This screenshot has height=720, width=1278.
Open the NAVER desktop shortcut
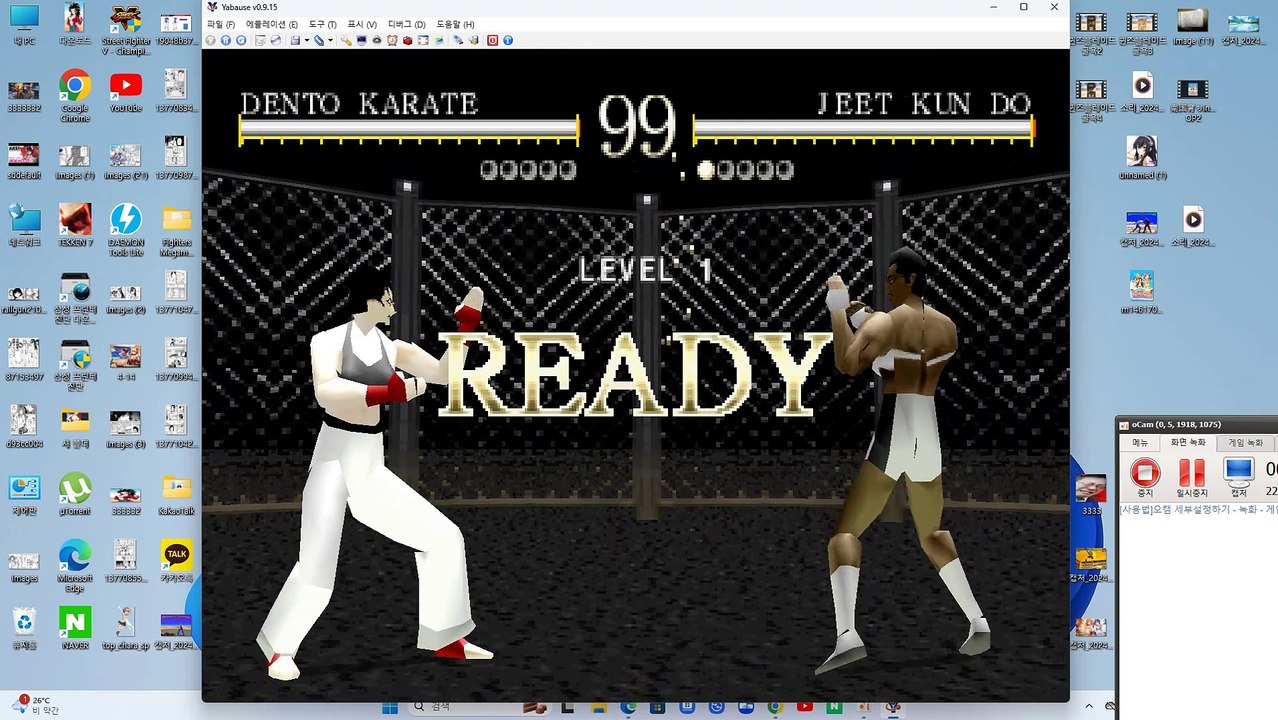coord(75,628)
